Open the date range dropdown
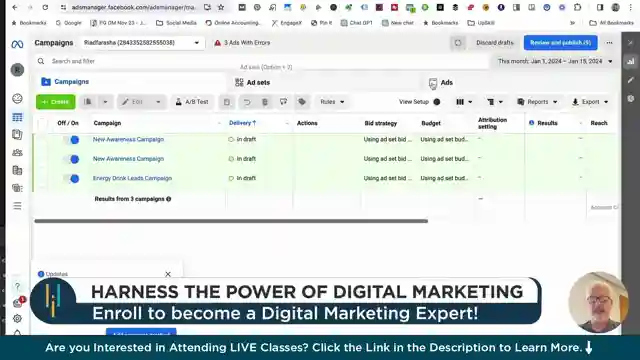The image size is (640, 360). tap(555, 61)
